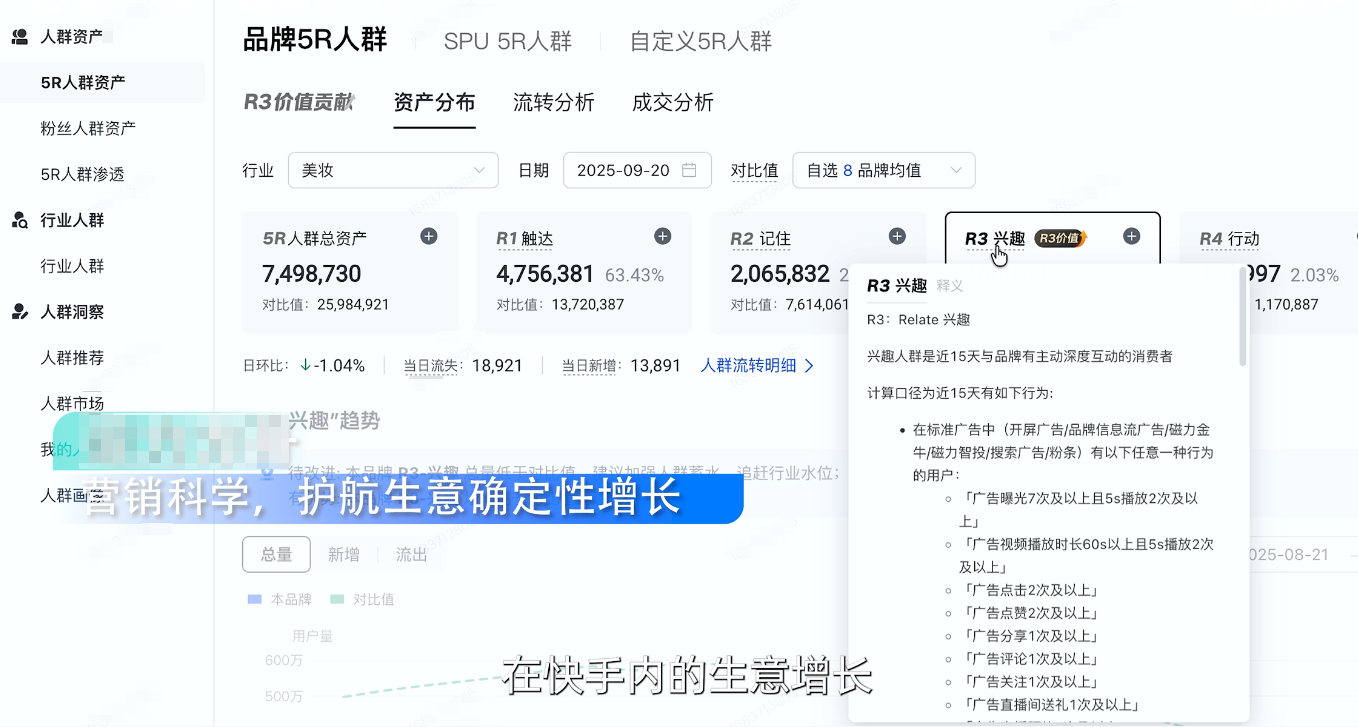The image size is (1358, 727).
Task: Switch chart view to 总量
Action: pos(276,554)
